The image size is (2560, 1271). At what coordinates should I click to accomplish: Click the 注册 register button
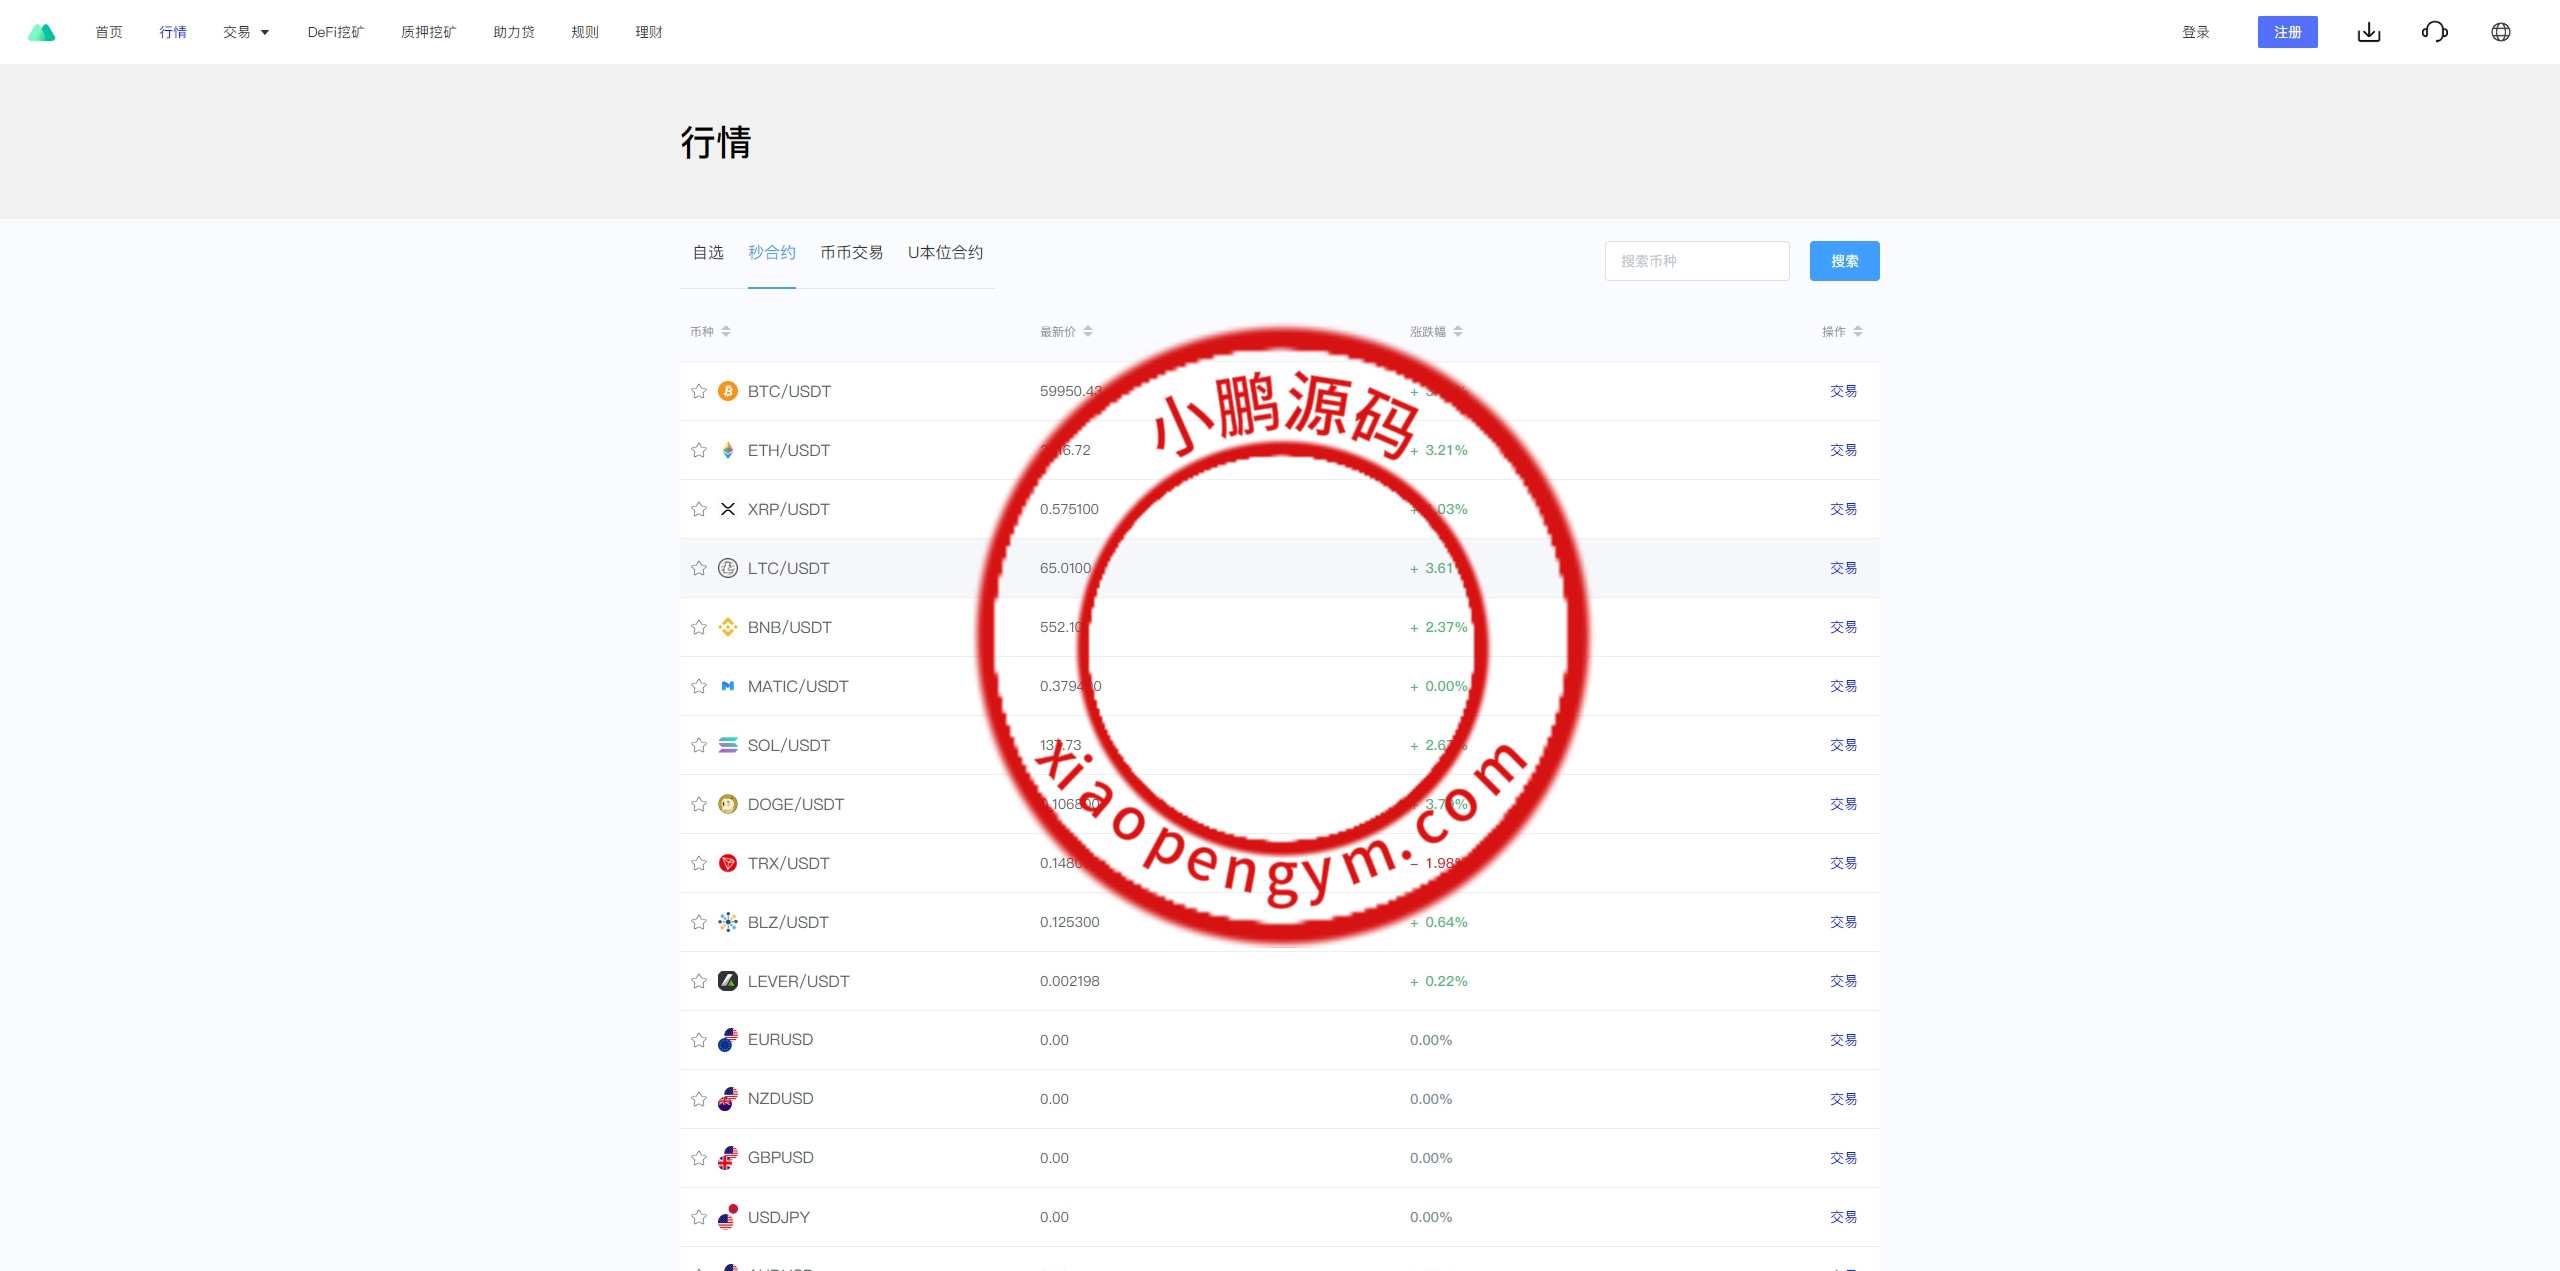(x=2287, y=32)
